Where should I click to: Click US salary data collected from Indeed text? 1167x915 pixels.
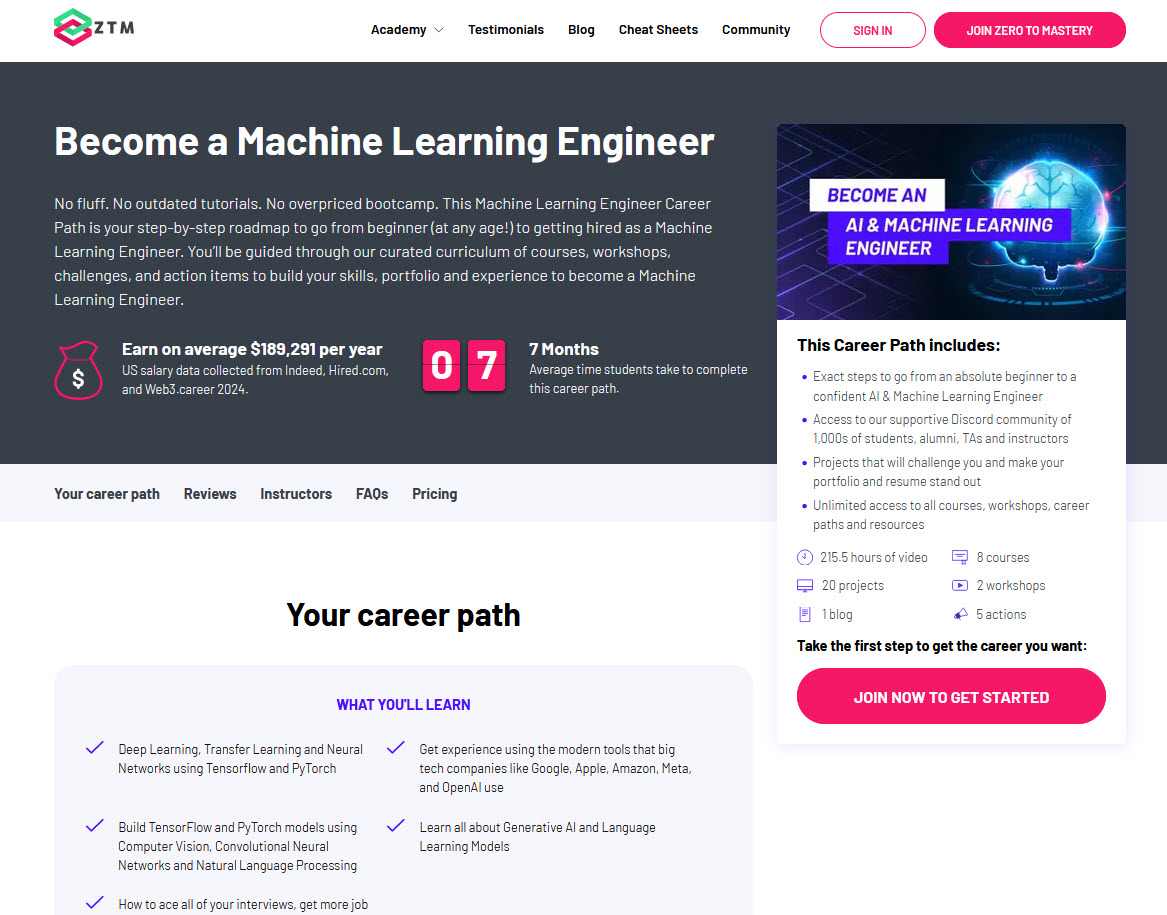[255, 380]
